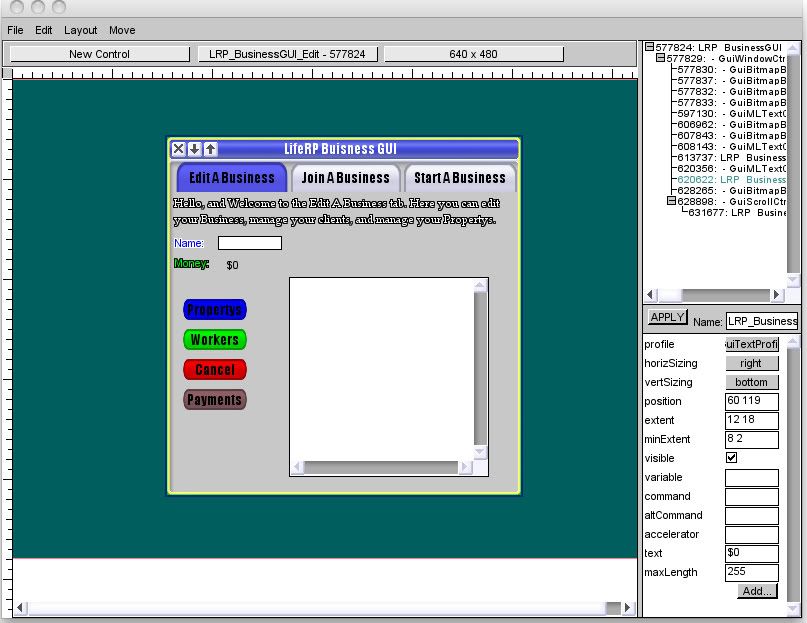This screenshot has height=623, width=807.
Task: Open the vertSizing dropdown showing bottom
Action: coord(751,382)
